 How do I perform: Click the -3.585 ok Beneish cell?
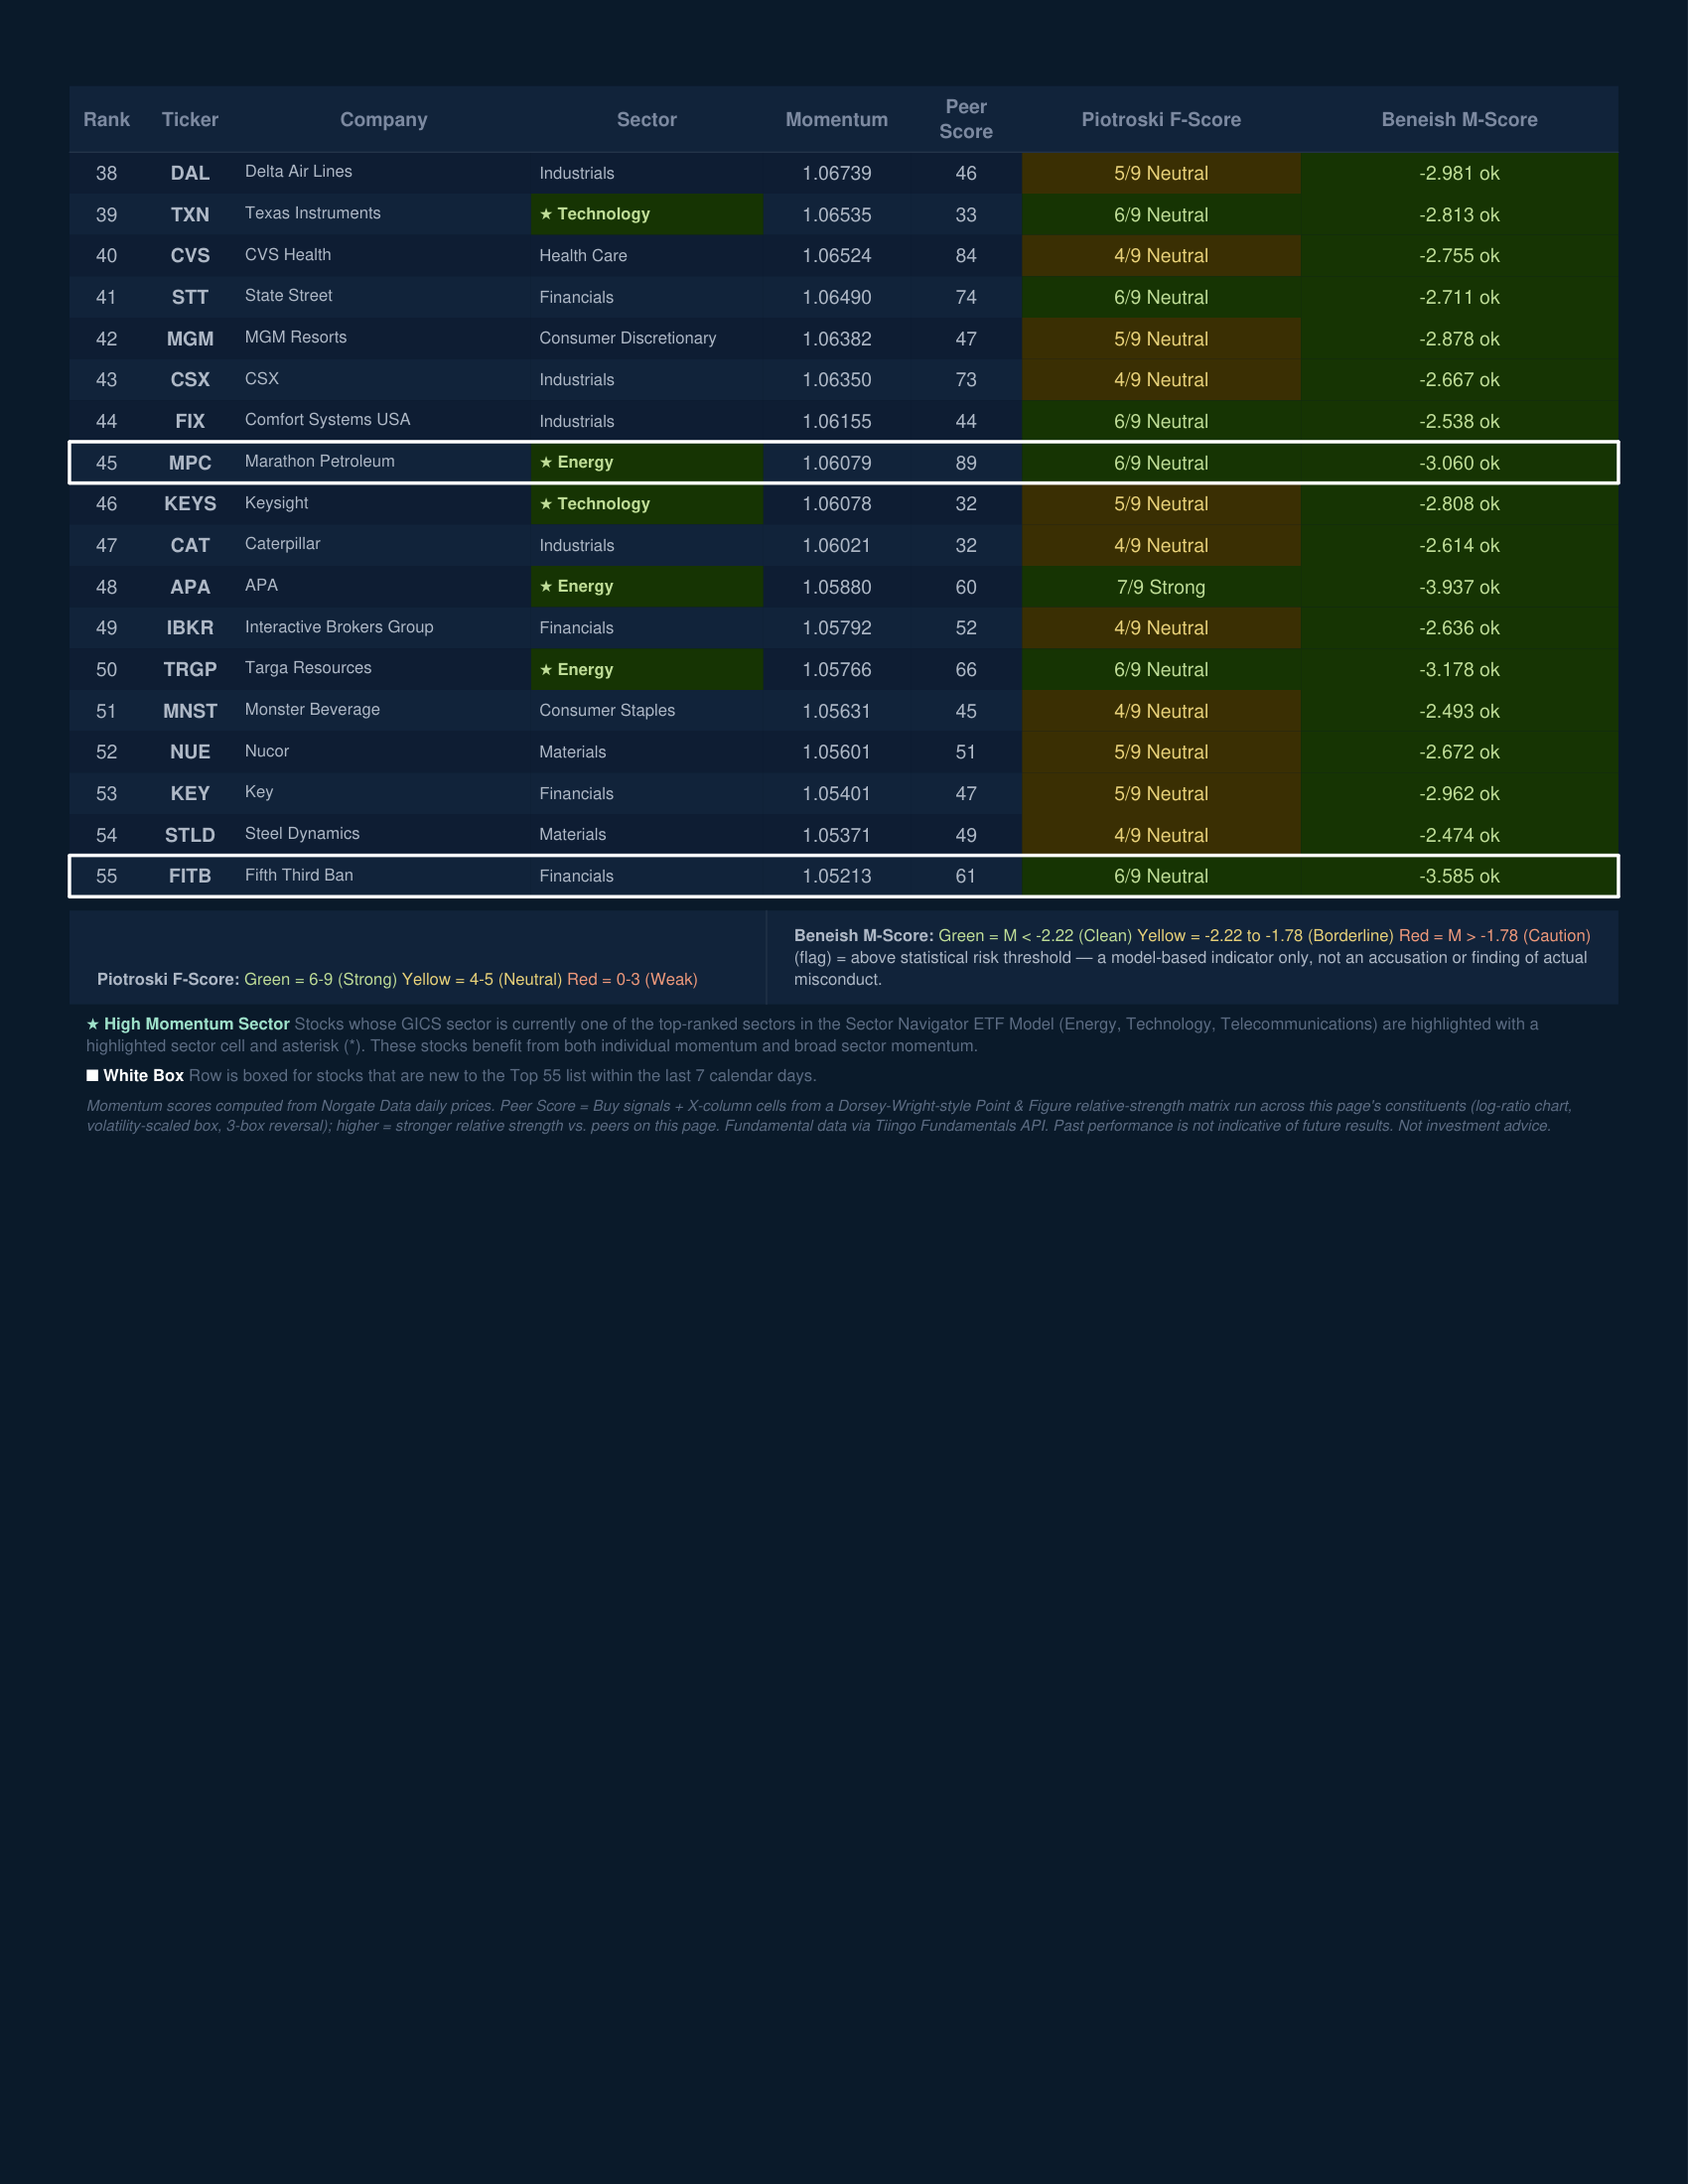pos(1459,876)
